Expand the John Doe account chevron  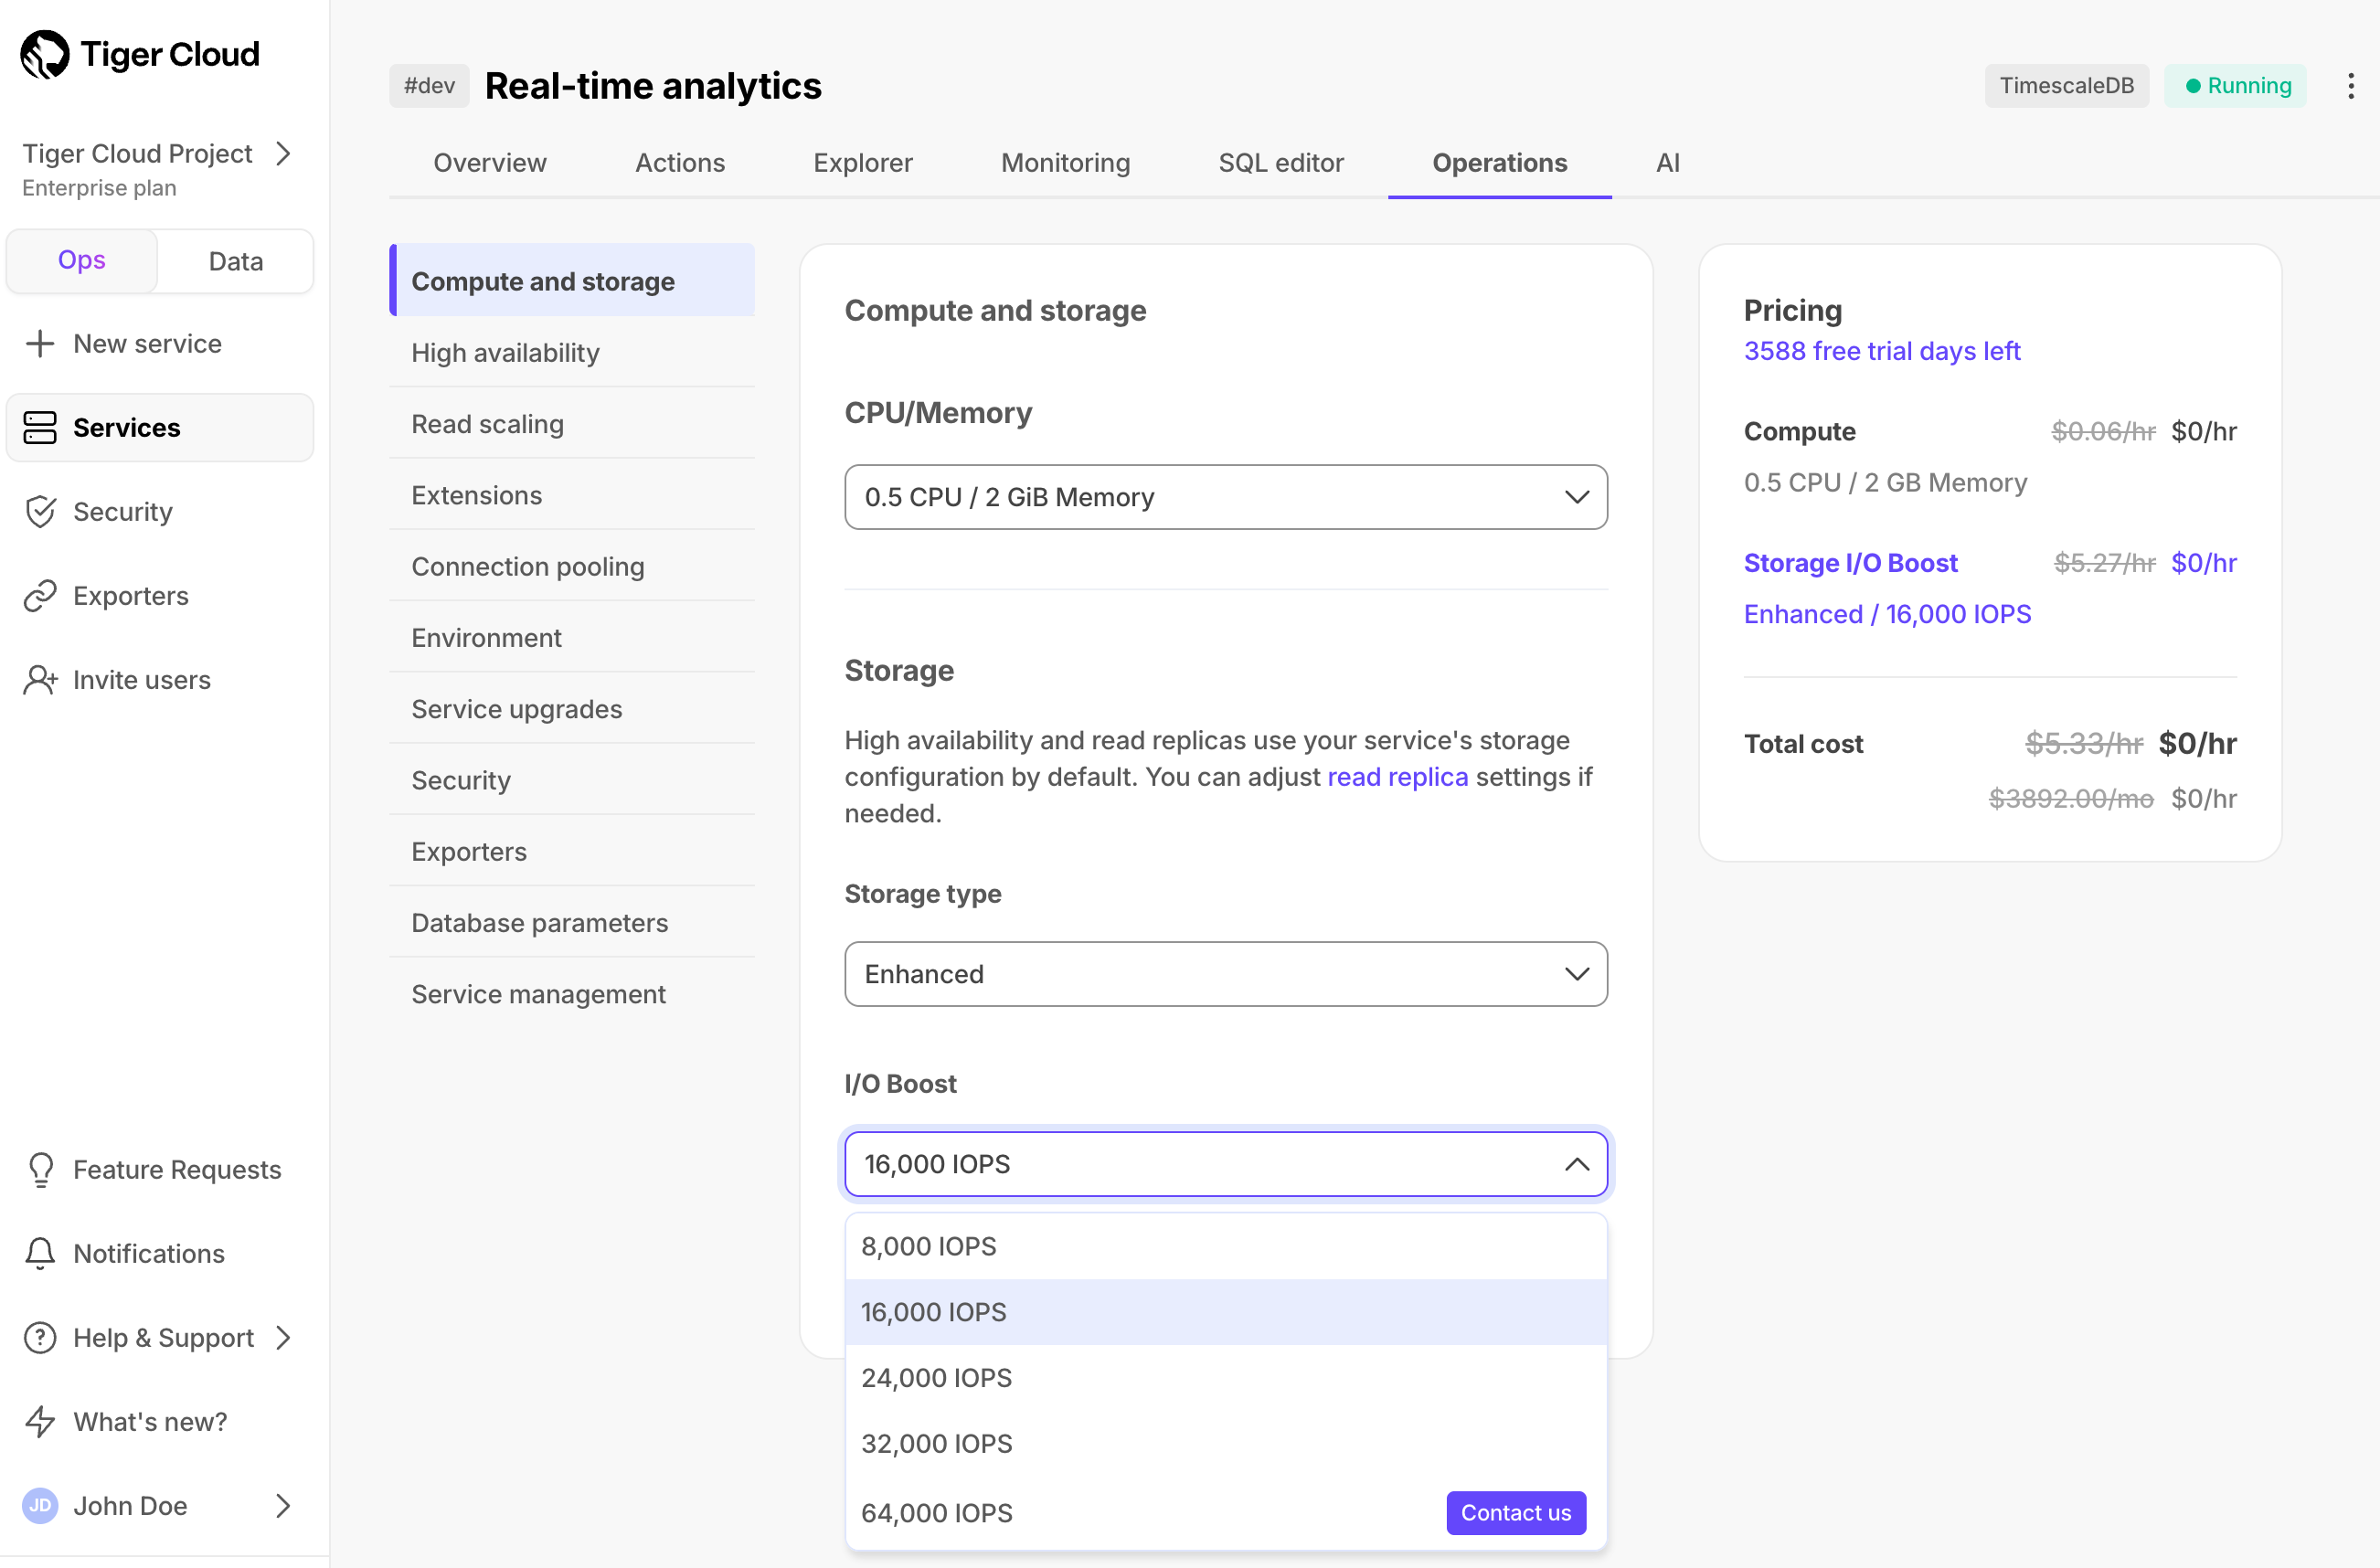click(284, 1505)
